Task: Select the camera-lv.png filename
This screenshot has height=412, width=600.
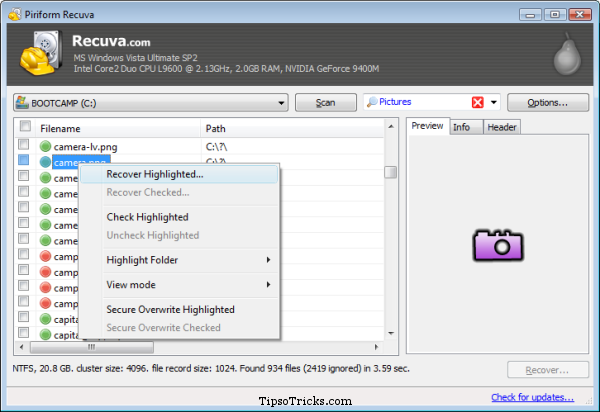Action: tap(85, 147)
